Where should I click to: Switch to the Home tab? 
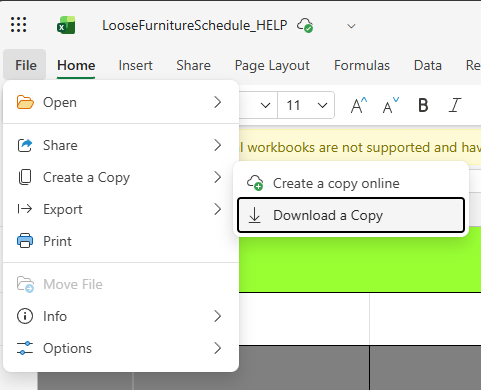click(76, 65)
